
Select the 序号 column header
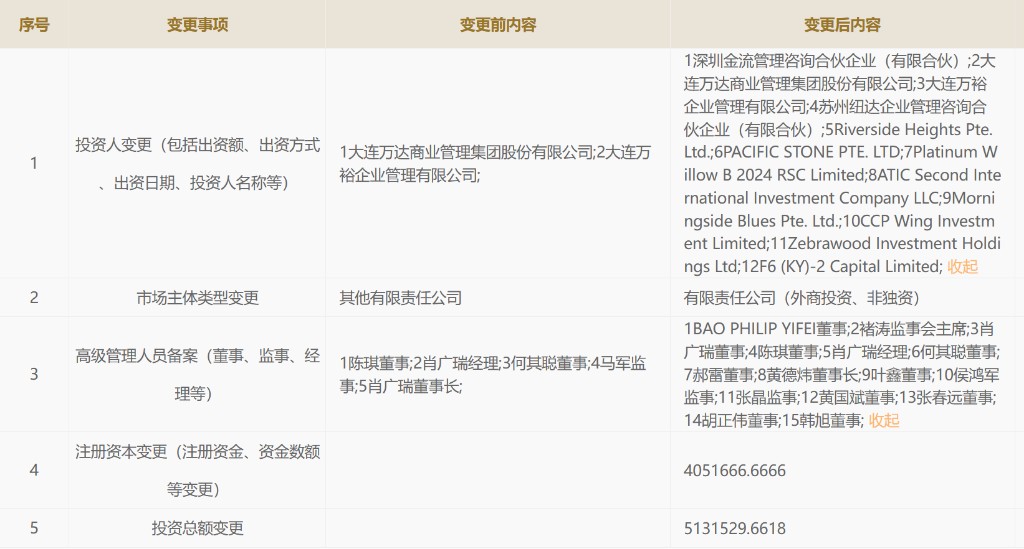[34, 25]
